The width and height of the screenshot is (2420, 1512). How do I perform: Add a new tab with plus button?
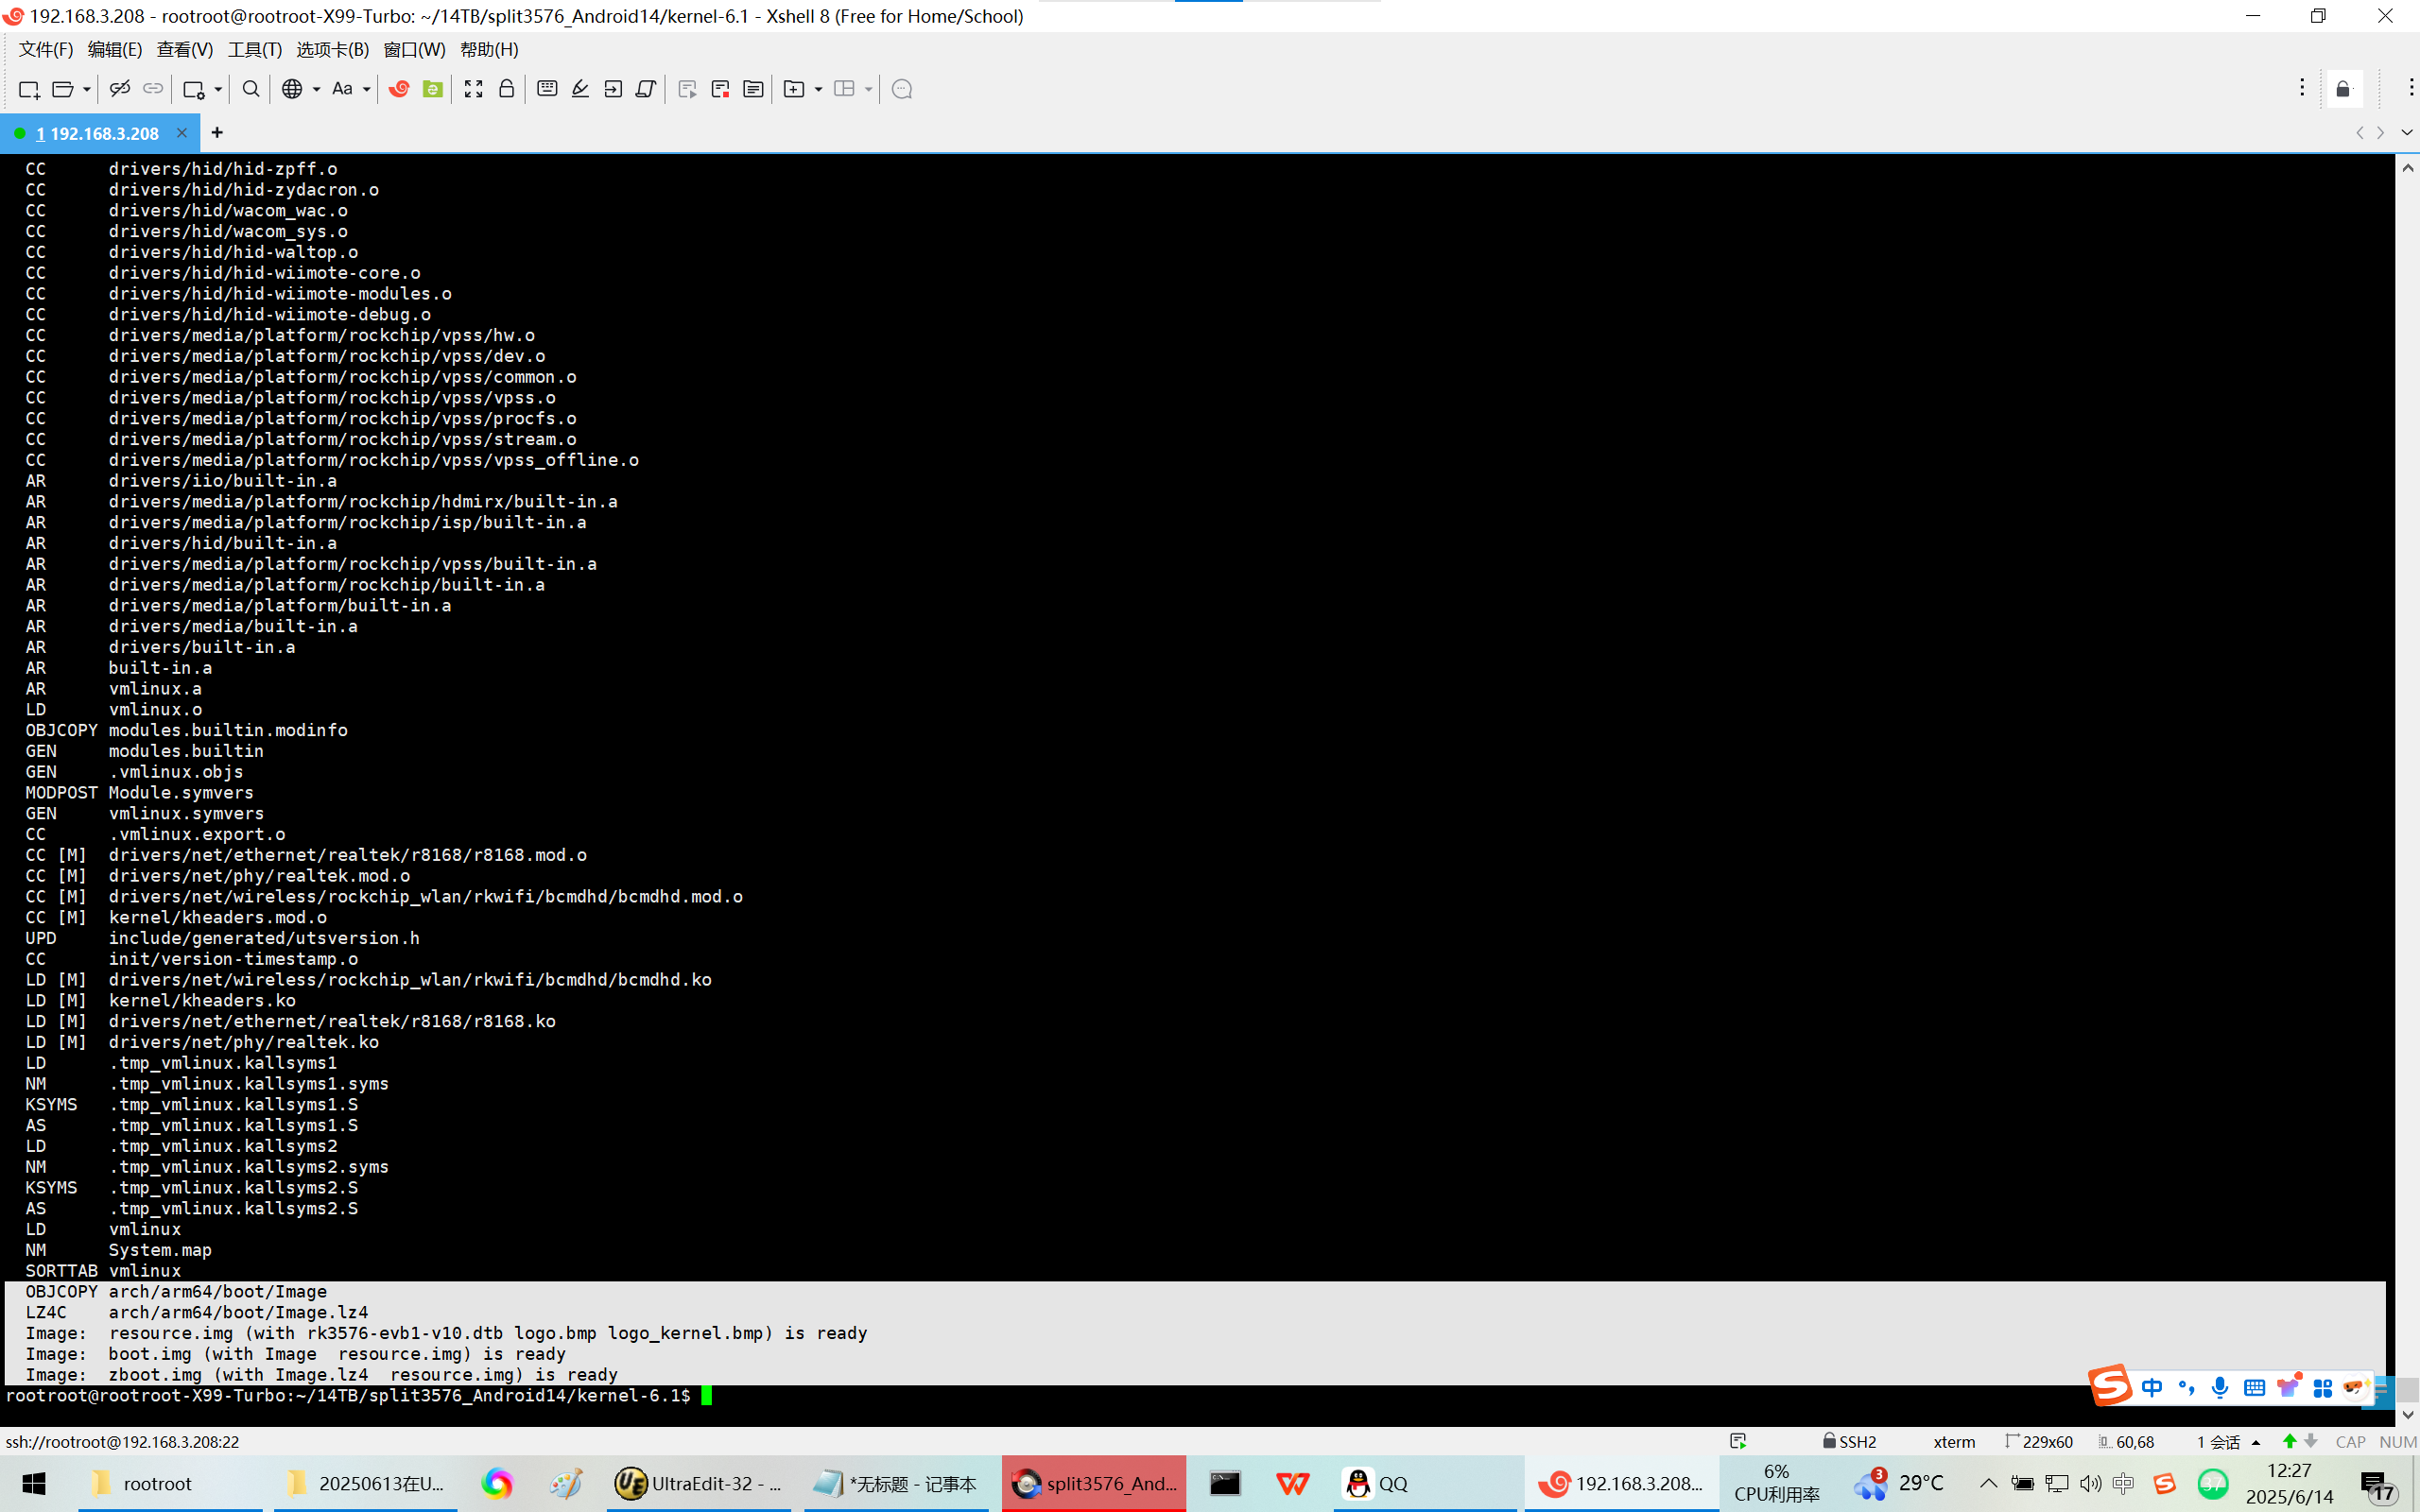217,132
